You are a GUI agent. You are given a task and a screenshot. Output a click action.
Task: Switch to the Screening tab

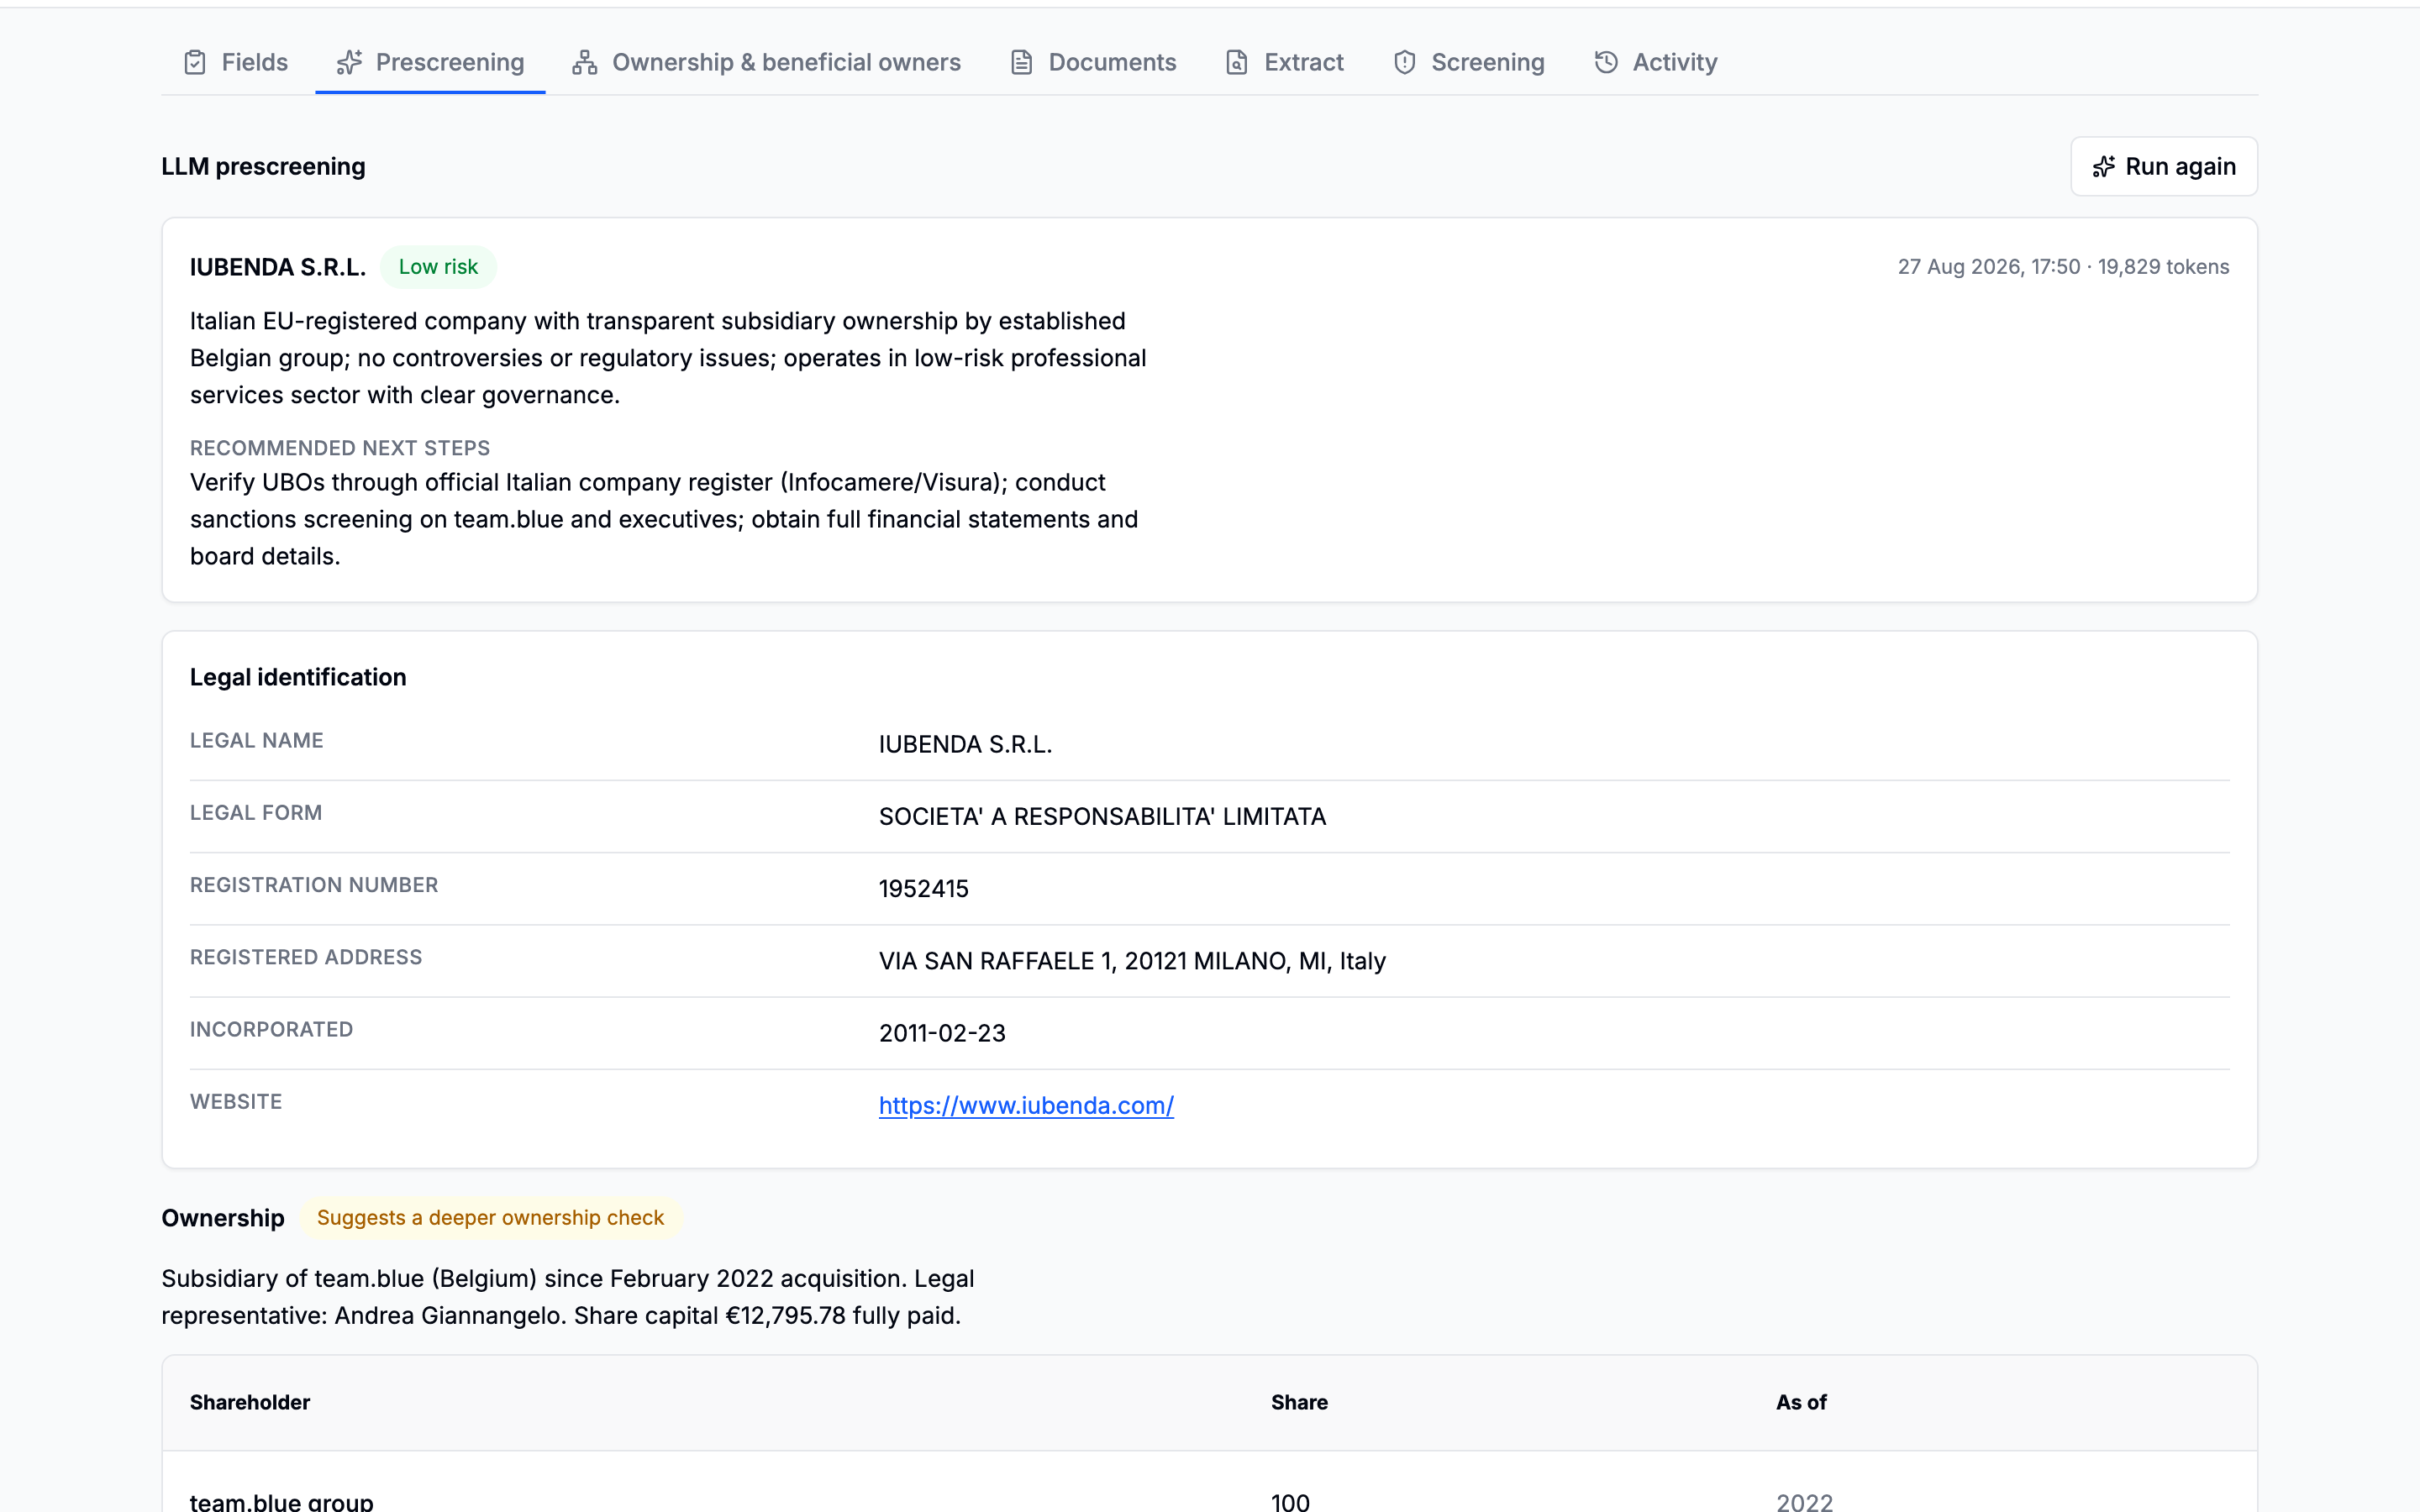point(1469,62)
